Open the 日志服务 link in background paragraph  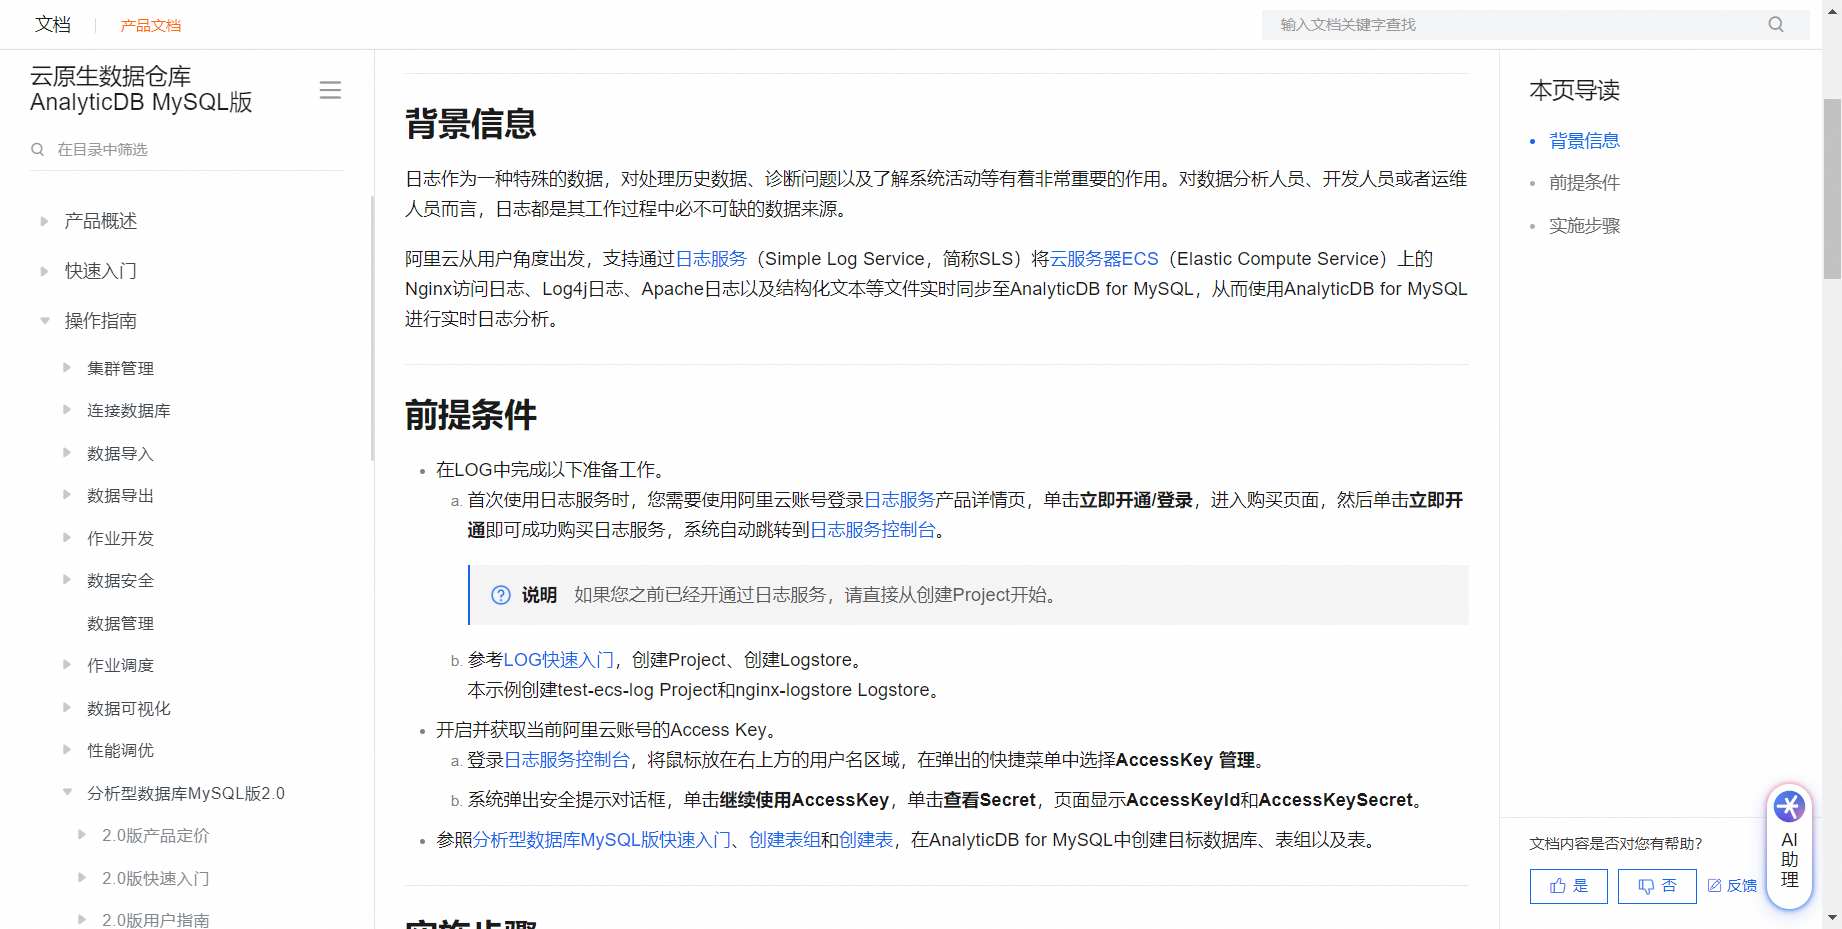[711, 259]
